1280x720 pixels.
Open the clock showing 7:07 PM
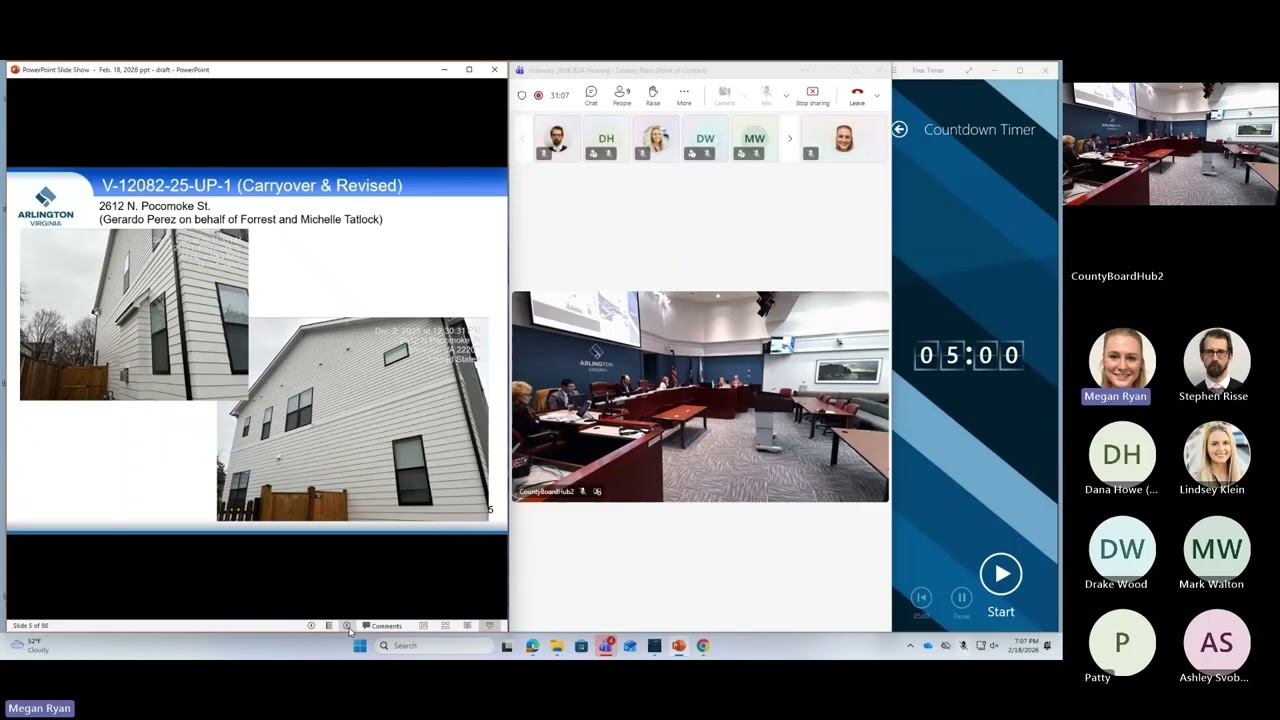pyautogui.click(x=1026, y=645)
